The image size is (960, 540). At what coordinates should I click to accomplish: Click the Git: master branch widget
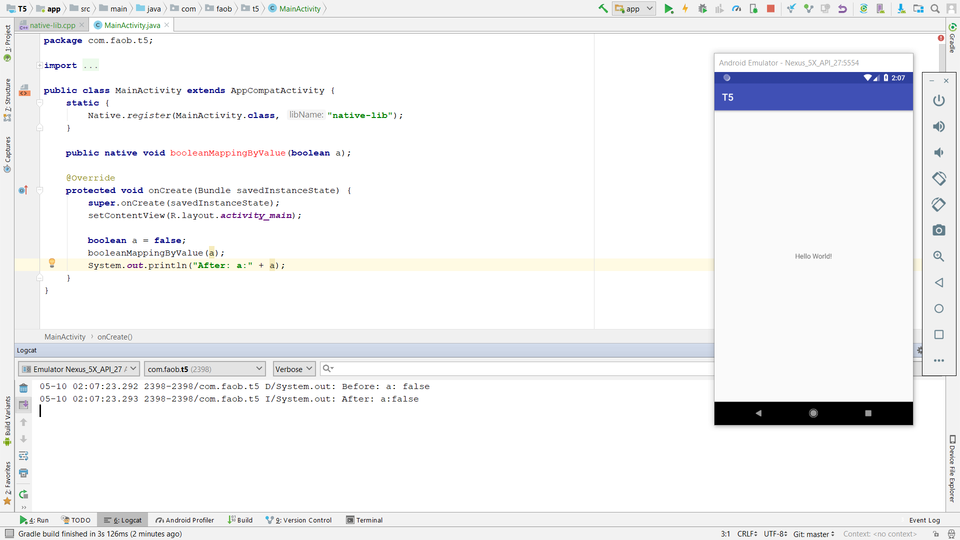(x=814, y=534)
